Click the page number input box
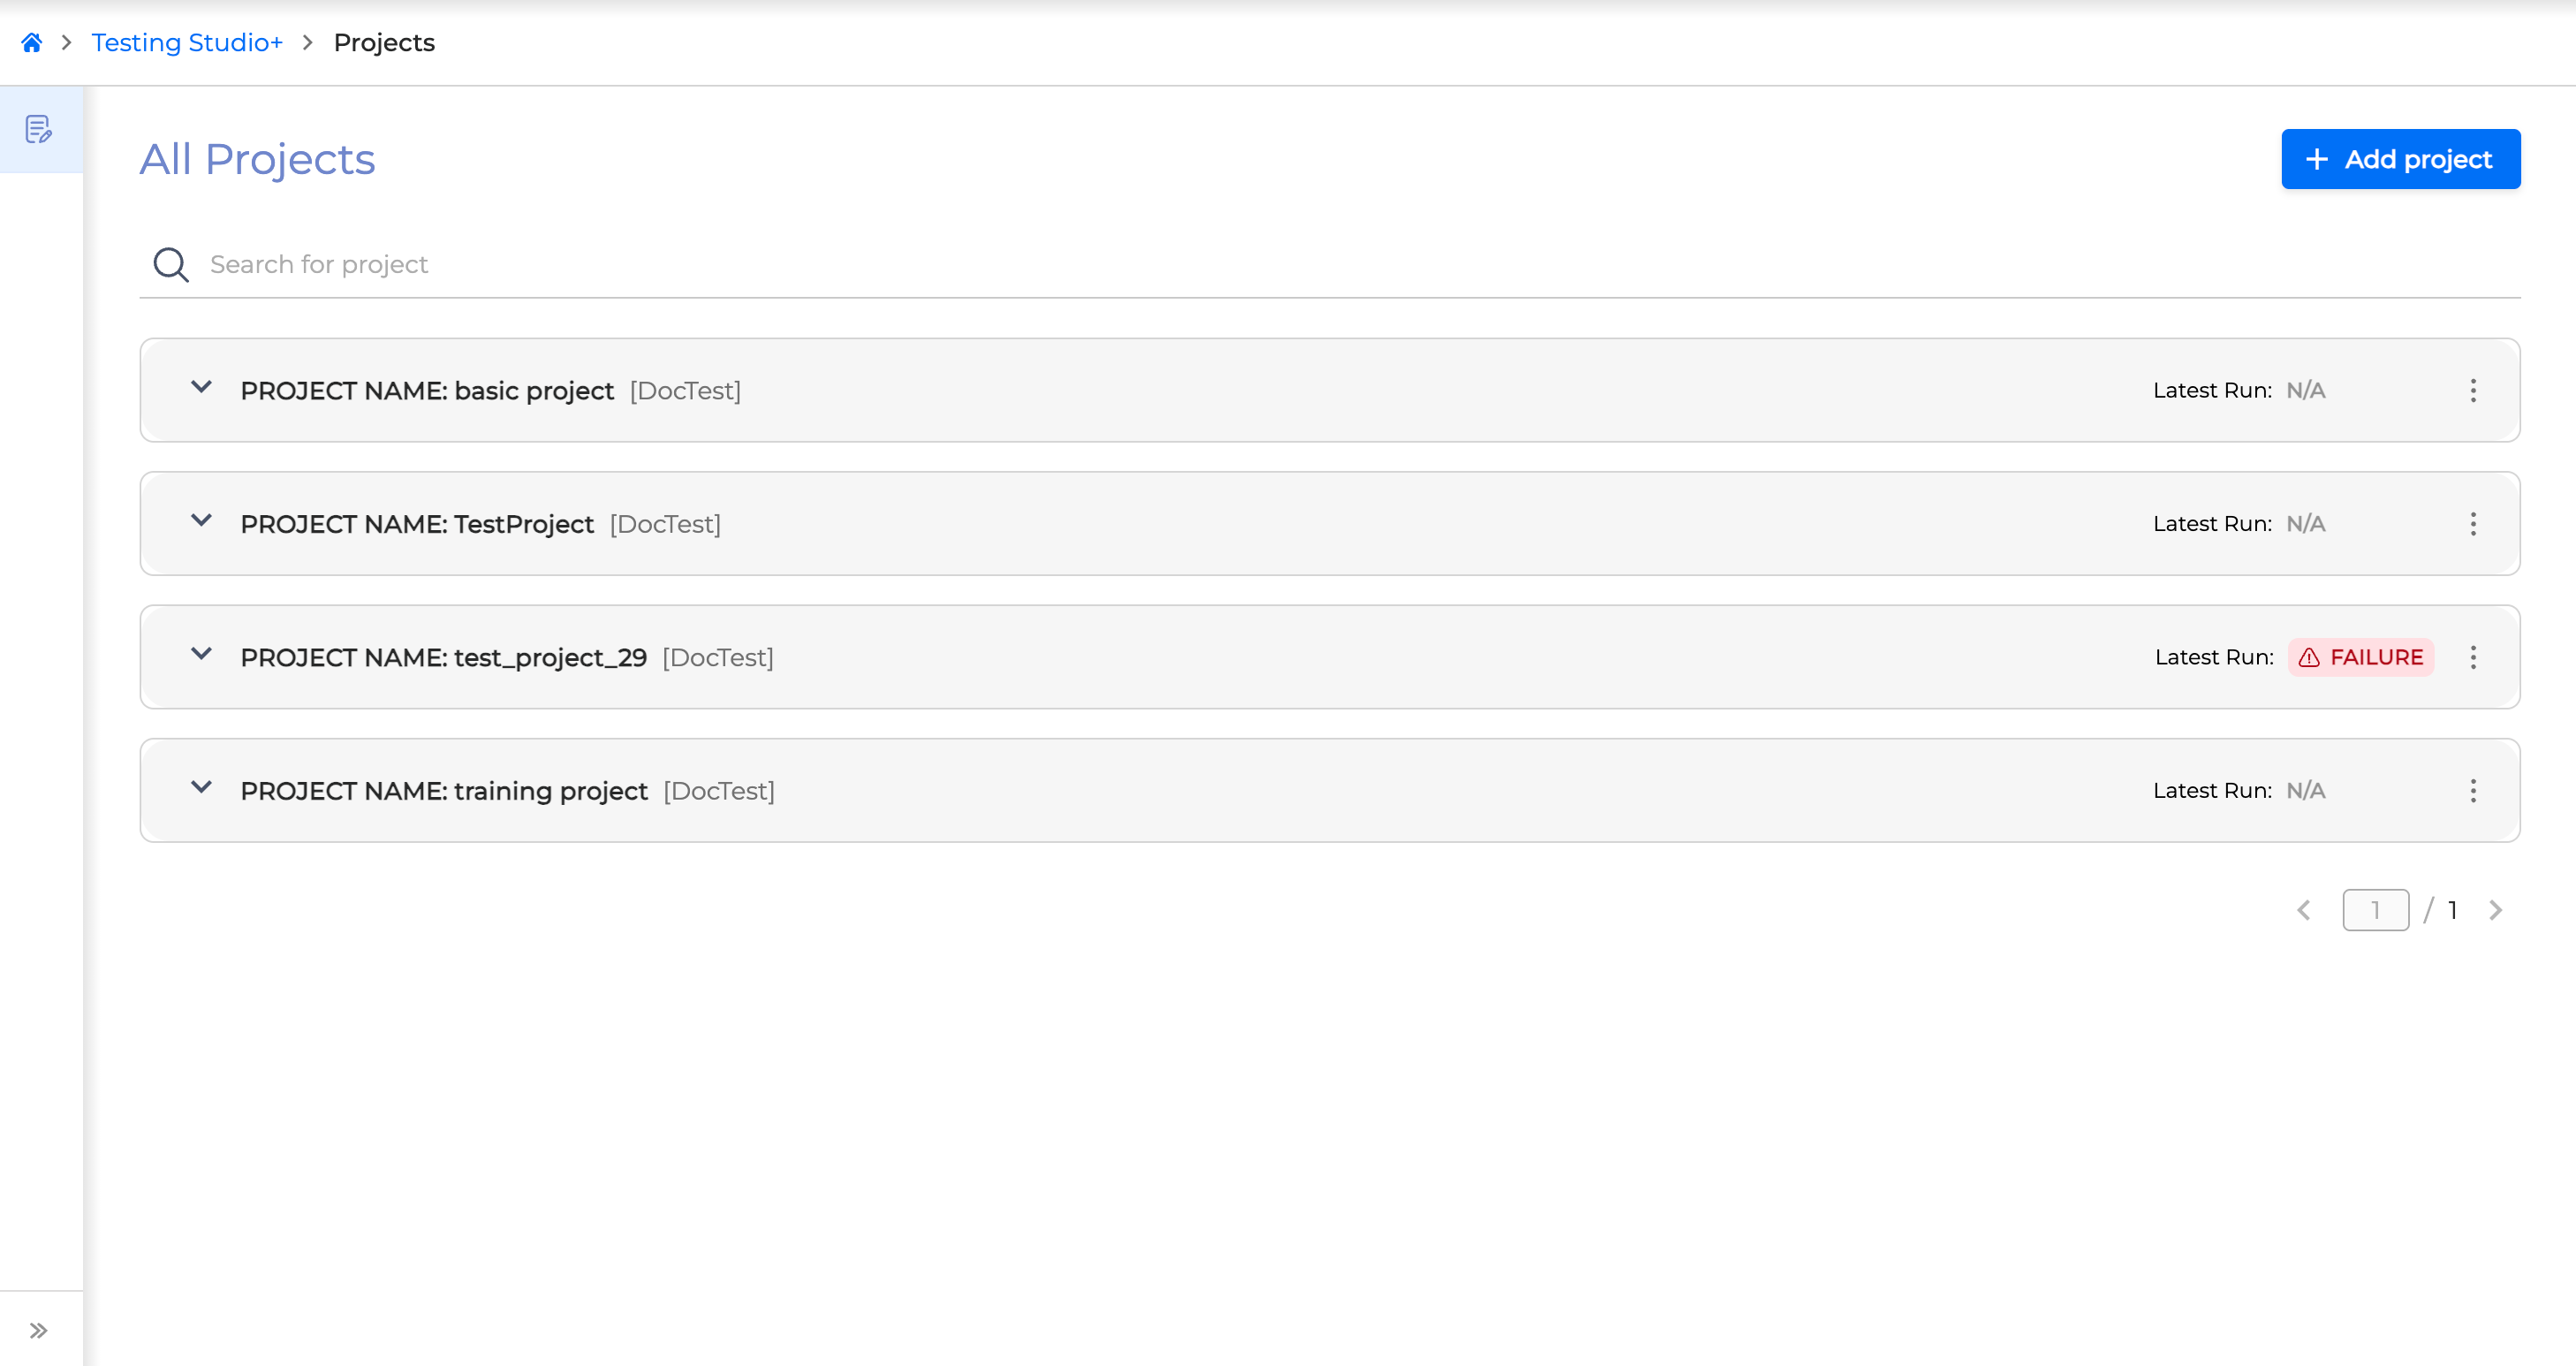2576x1366 pixels. (x=2375, y=910)
